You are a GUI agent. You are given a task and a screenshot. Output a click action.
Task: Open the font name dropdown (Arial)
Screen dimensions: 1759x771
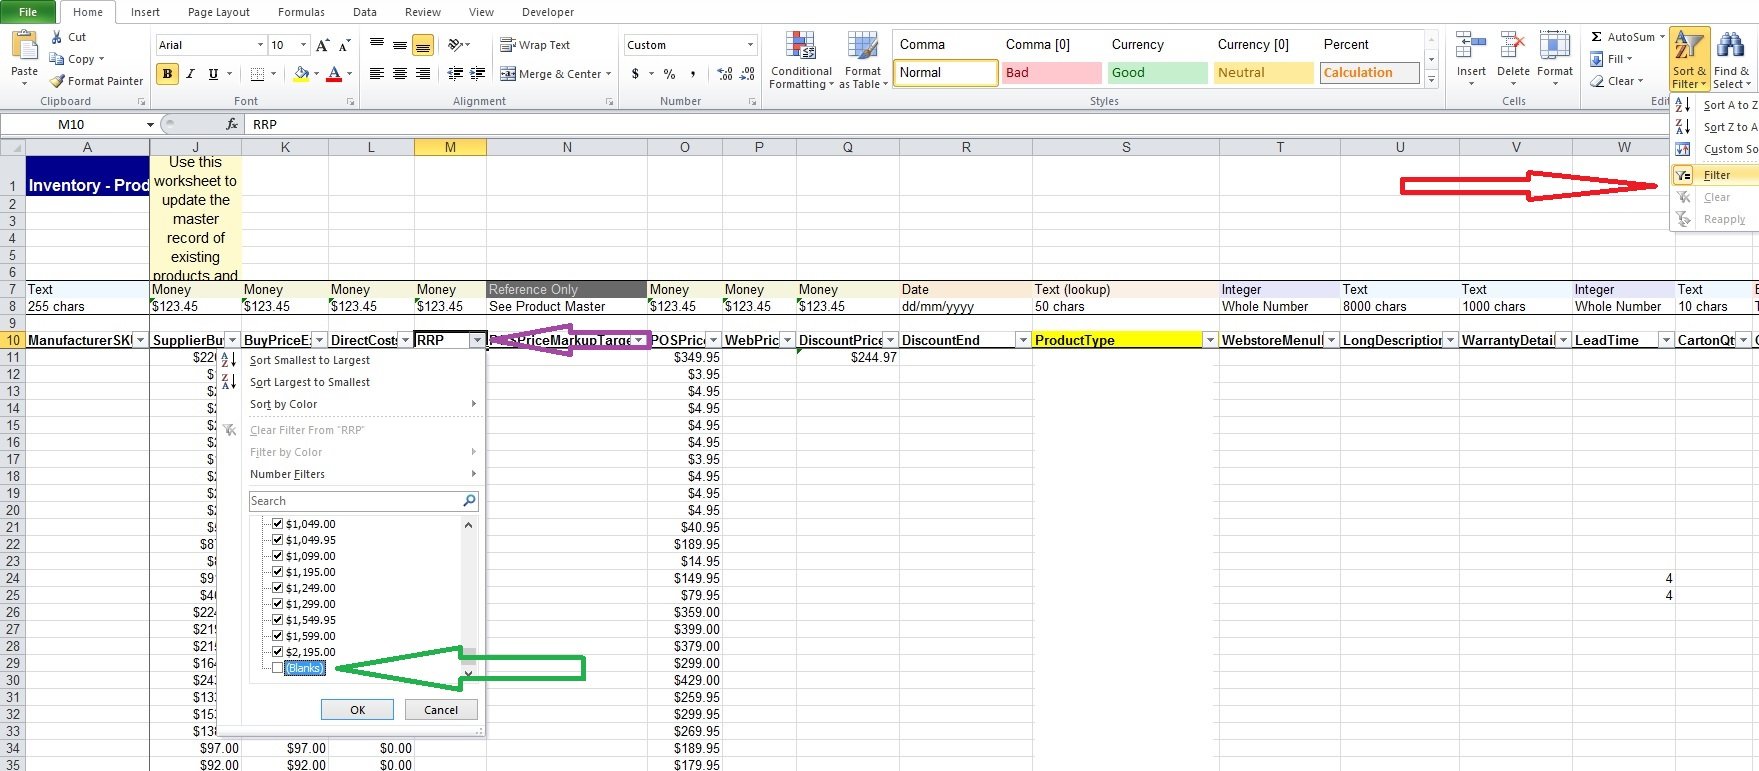260,45
